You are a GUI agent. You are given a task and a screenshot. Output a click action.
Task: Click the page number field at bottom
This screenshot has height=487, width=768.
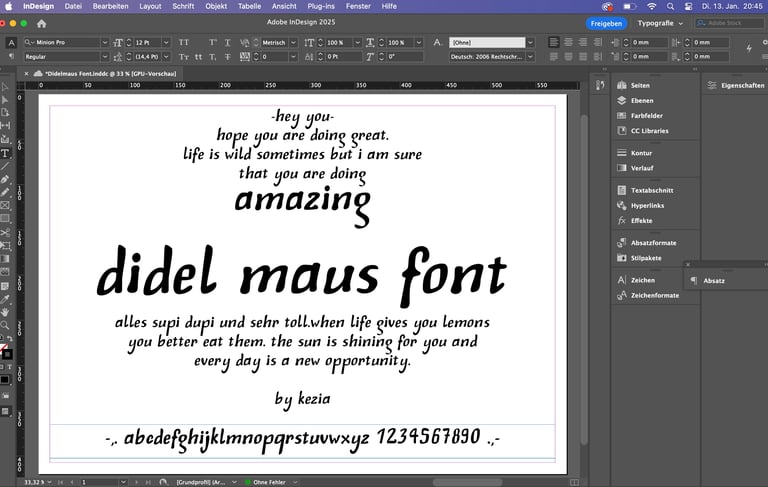pyautogui.click(x=99, y=482)
